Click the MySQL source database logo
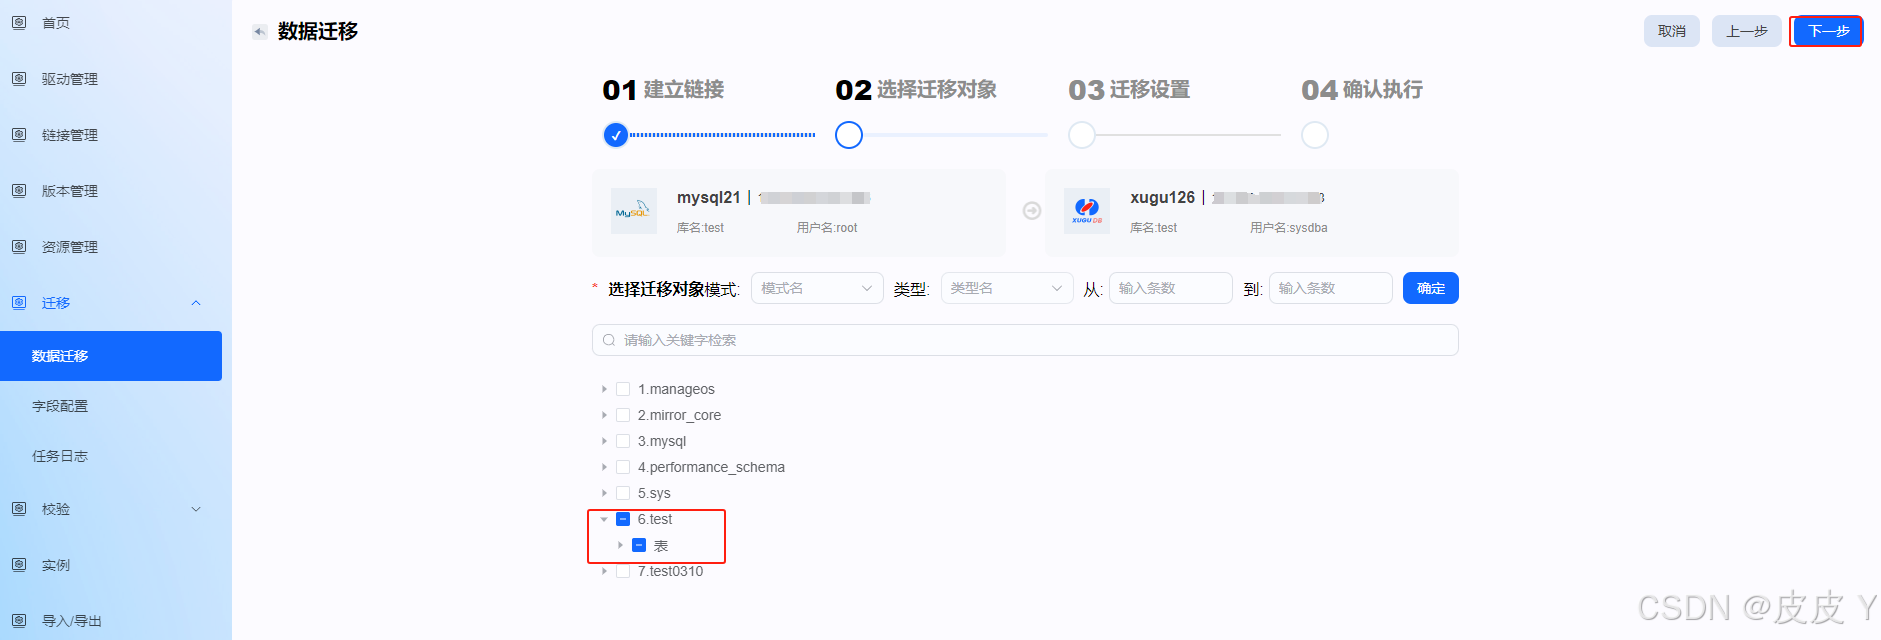Viewport: 1881px width, 640px height. [x=634, y=211]
